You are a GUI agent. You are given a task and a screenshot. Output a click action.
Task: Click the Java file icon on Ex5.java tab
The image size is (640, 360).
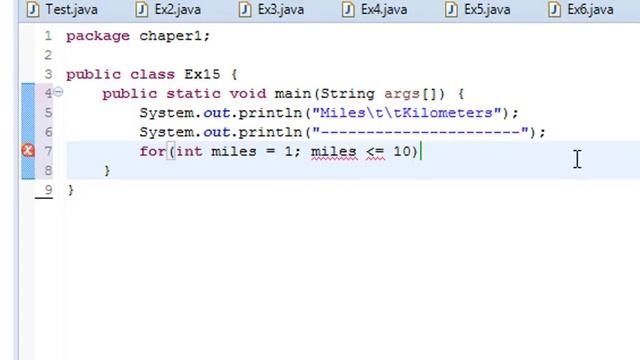pyautogui.click(x=451, y=9)
